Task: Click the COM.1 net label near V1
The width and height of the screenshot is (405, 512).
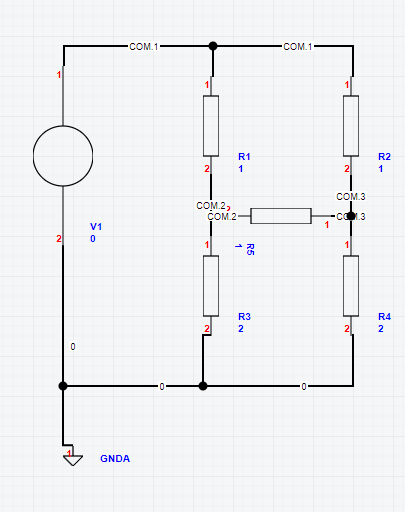Action: click(x=144, y=47)
